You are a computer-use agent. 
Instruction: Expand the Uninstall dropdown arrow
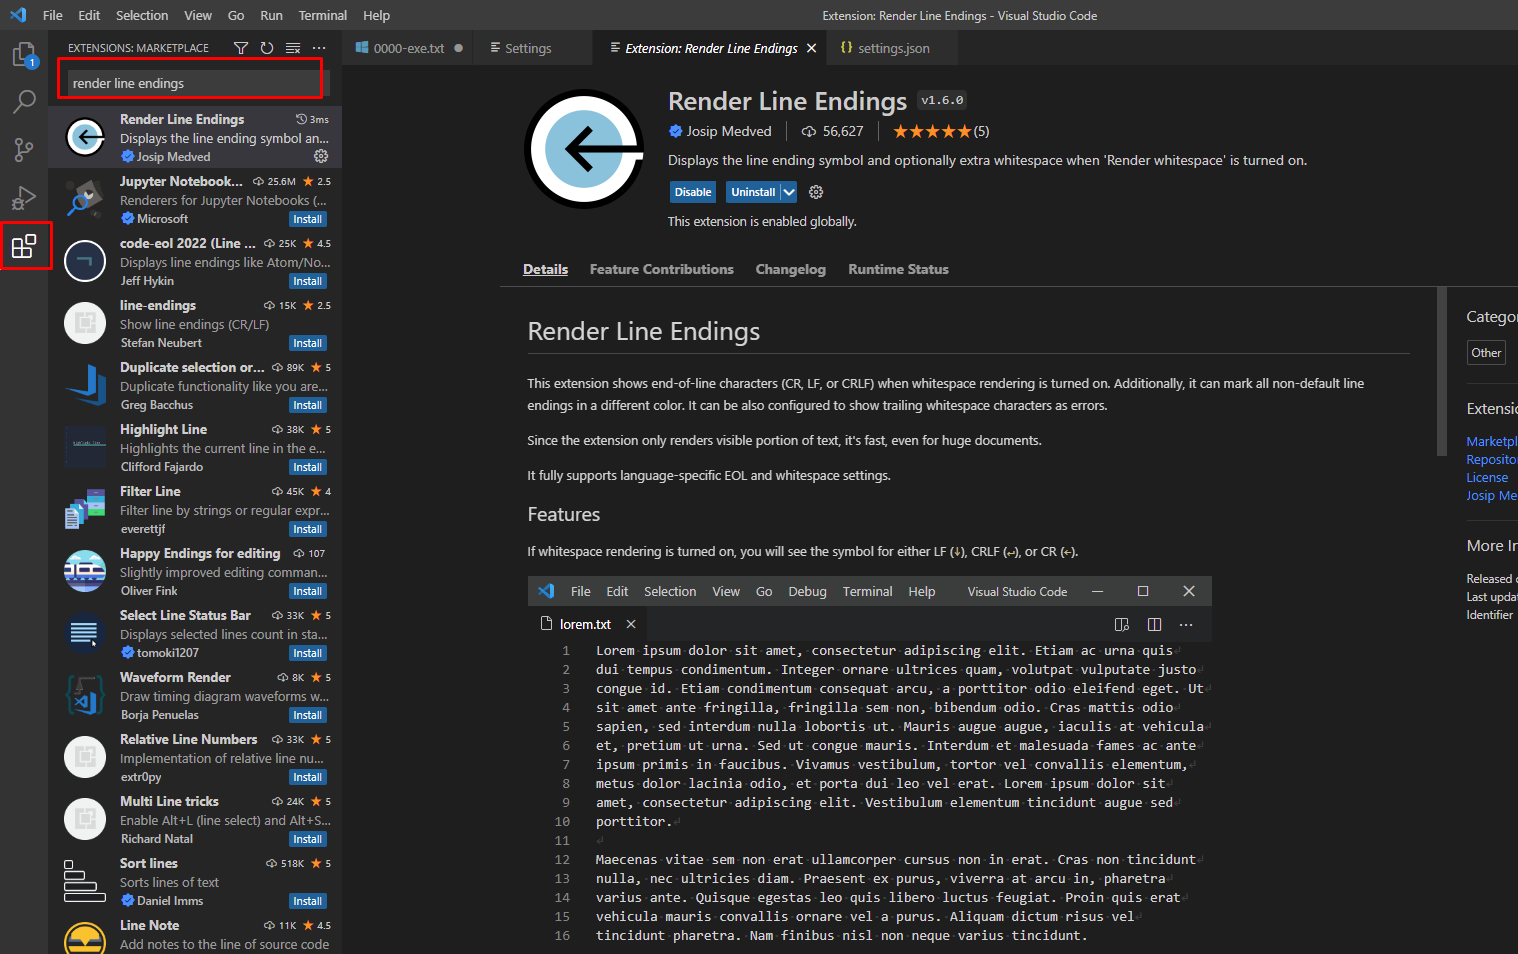pos(788,192)
